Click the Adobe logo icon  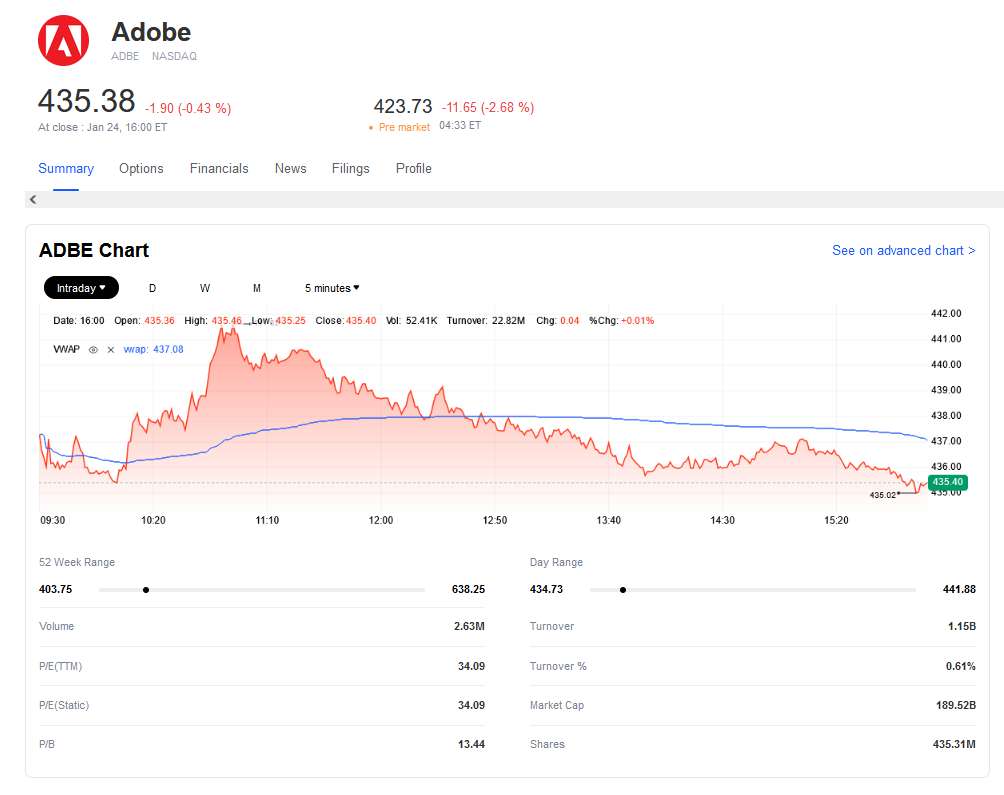pyautogui.click(x=63, y=41)
